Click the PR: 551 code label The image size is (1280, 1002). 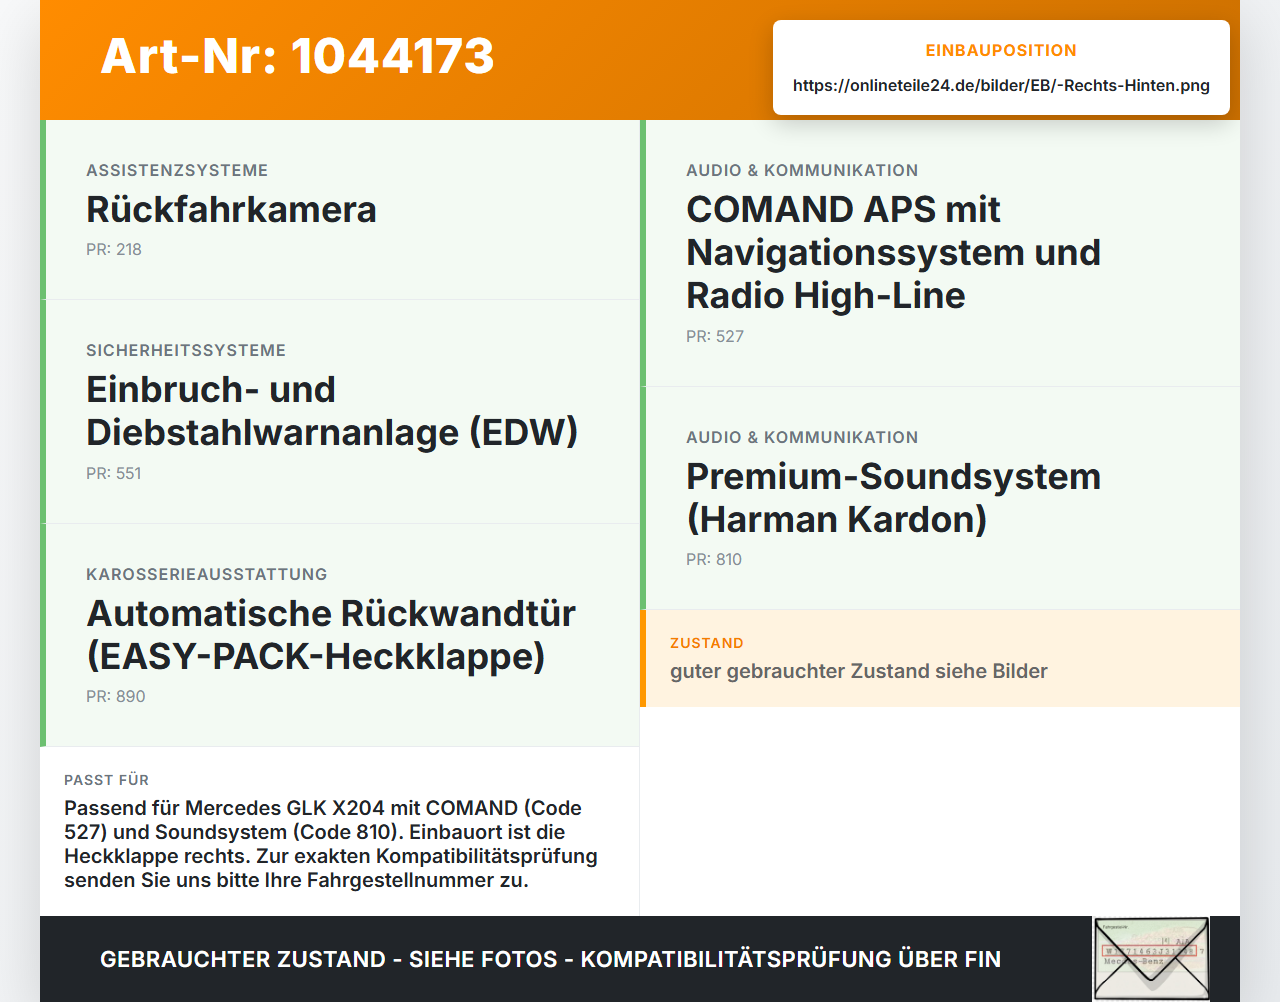tap(114, 473)
